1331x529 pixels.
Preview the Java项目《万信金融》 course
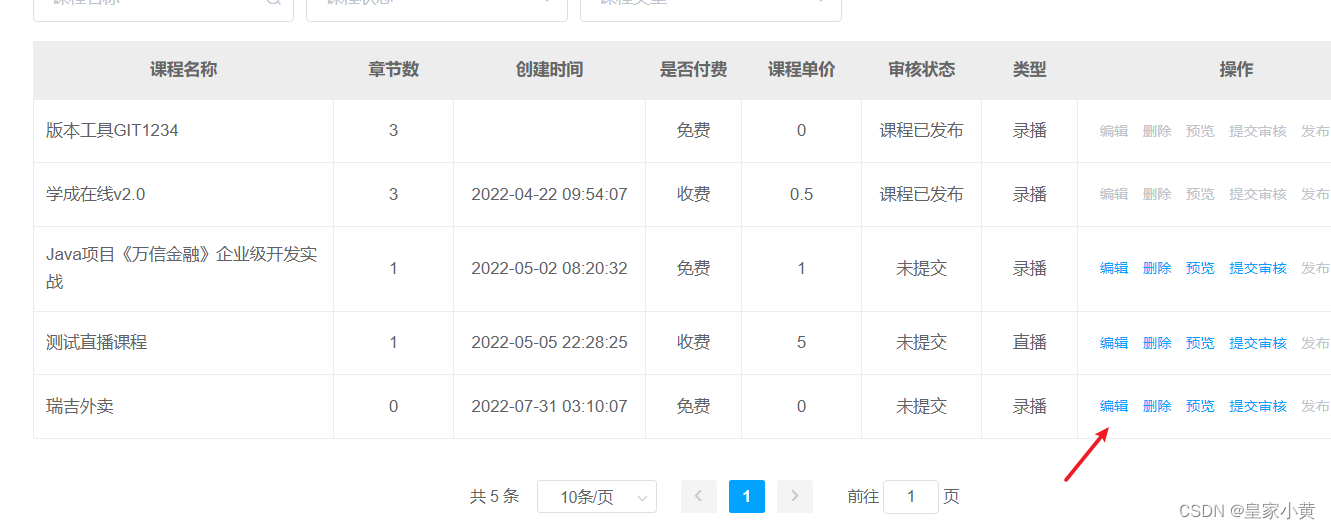1200,268
